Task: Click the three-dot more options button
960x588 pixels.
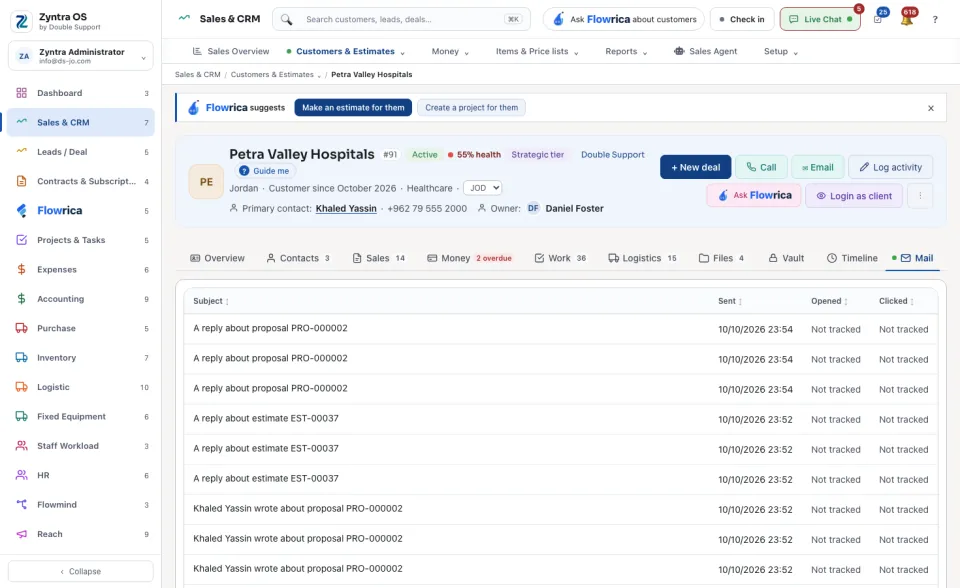Action: [x=920, y=196]
